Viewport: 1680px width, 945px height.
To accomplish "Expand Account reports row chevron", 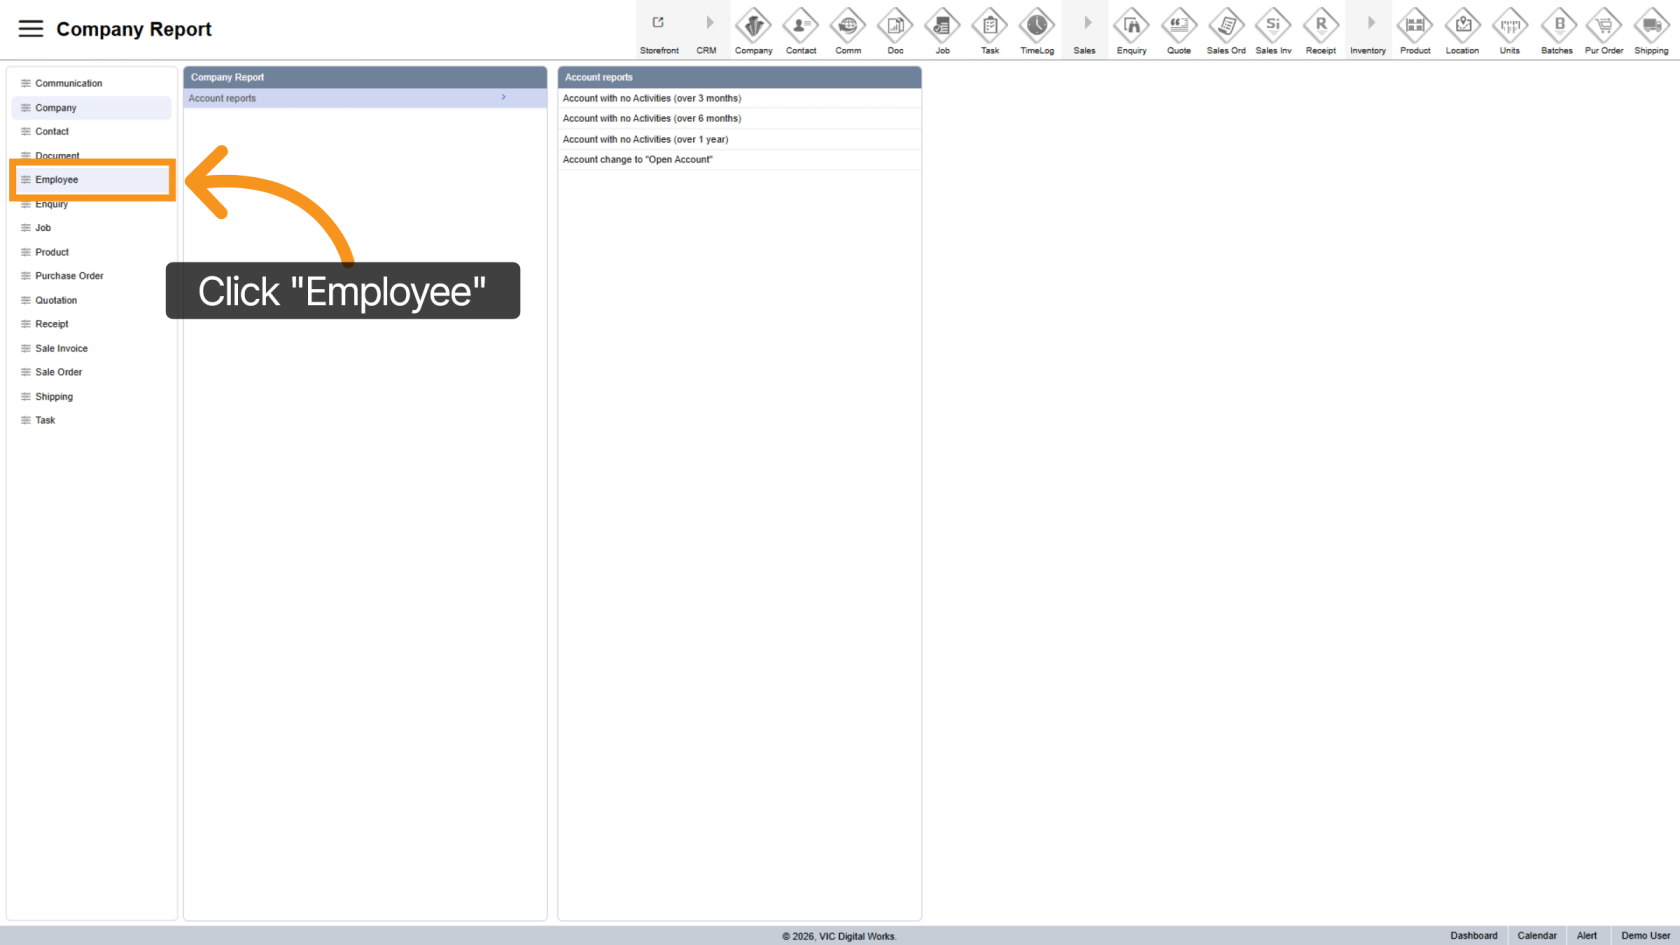I will [504, 98].
